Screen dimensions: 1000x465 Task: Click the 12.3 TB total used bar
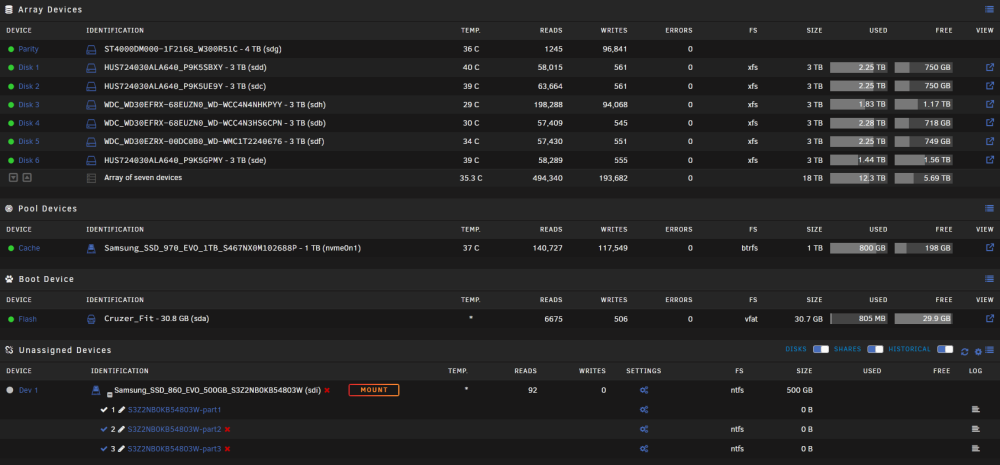(859, 179)
